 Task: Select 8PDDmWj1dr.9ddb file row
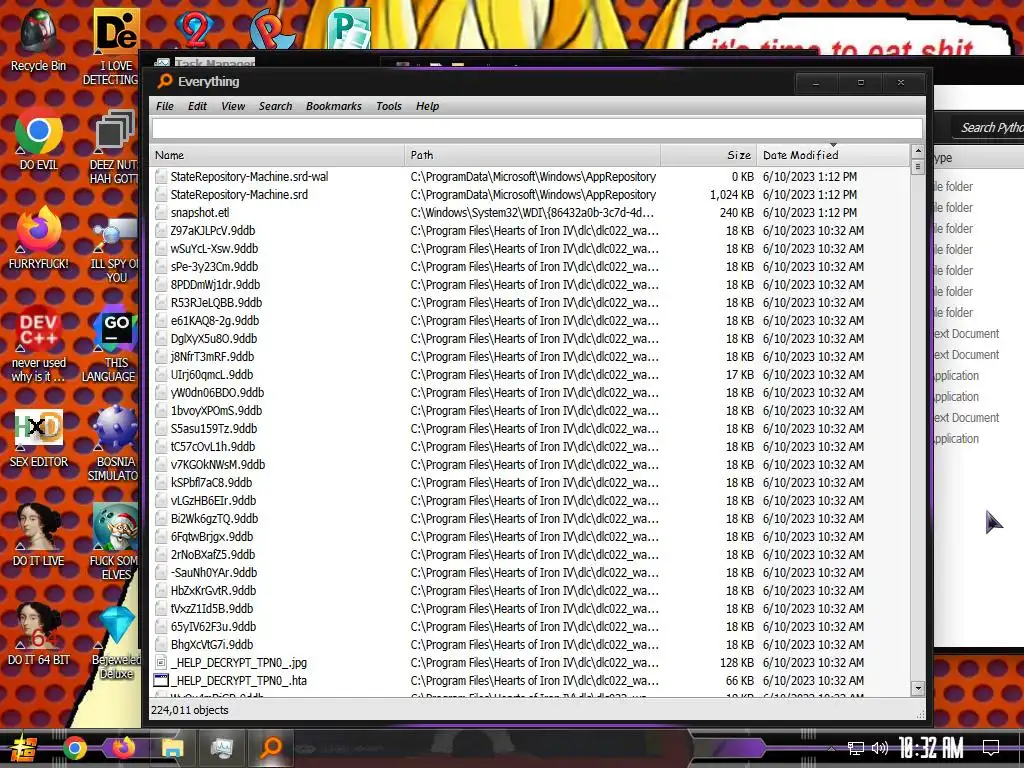click(x=530, y=284)
